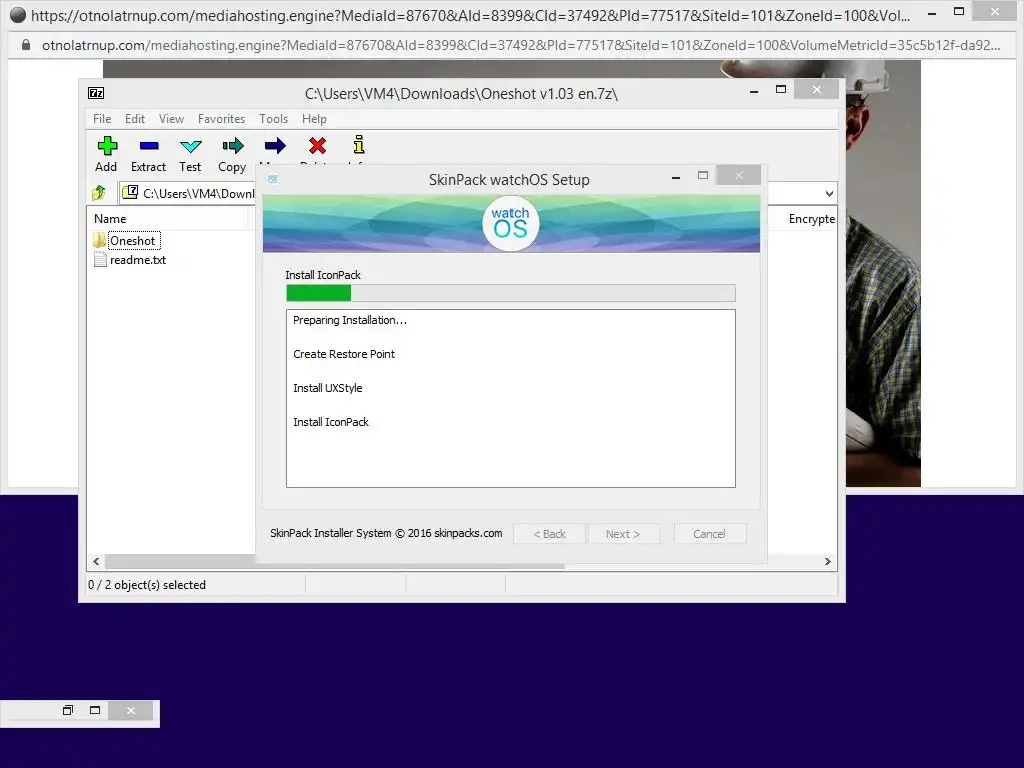This screenshot has height=768, width=1024.
Task: Click the round browser favicon in title bar
Action: click(x=18, y=15)
